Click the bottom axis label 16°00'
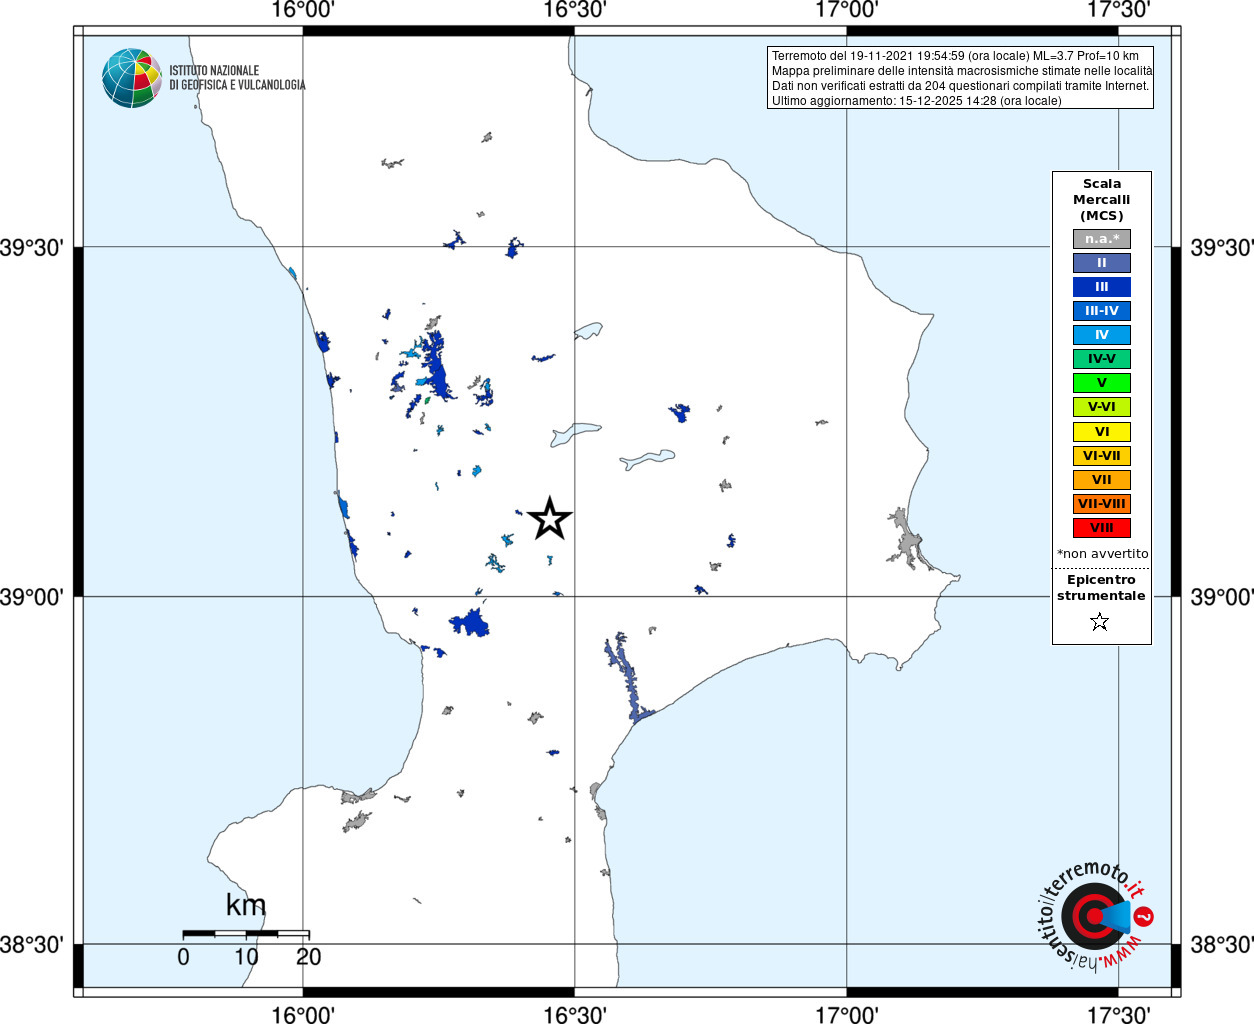Screen dimensions: 1254x1024 [x=303, y=1014]
